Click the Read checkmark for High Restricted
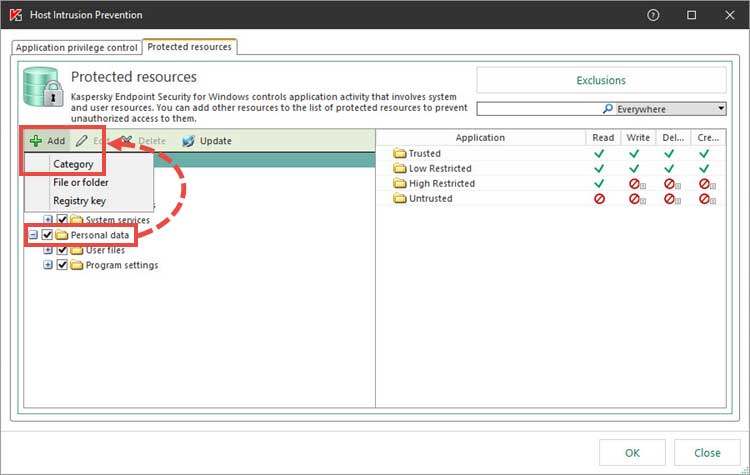Screen dimensions: 750x475 (x=599, y=183)
